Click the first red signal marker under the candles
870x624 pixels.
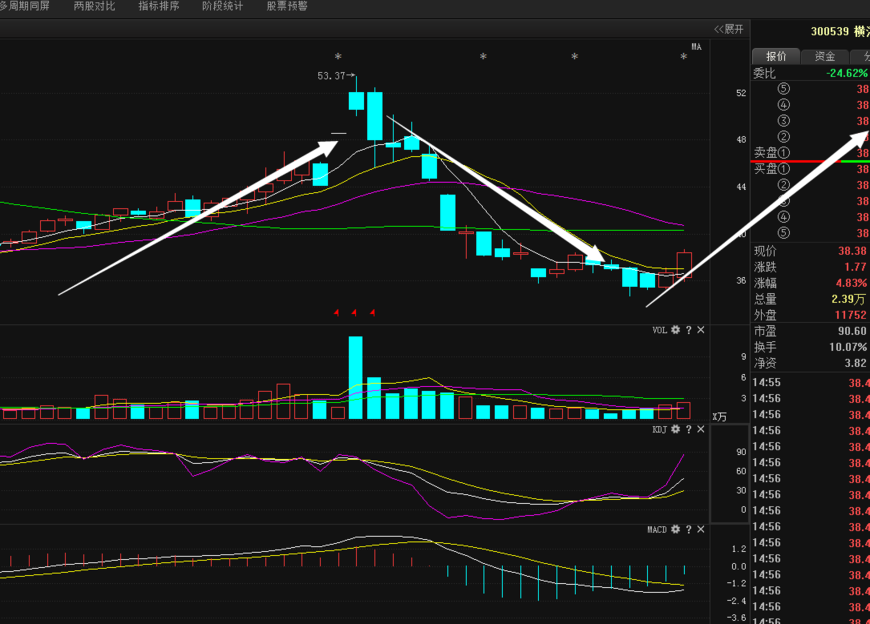336,313
